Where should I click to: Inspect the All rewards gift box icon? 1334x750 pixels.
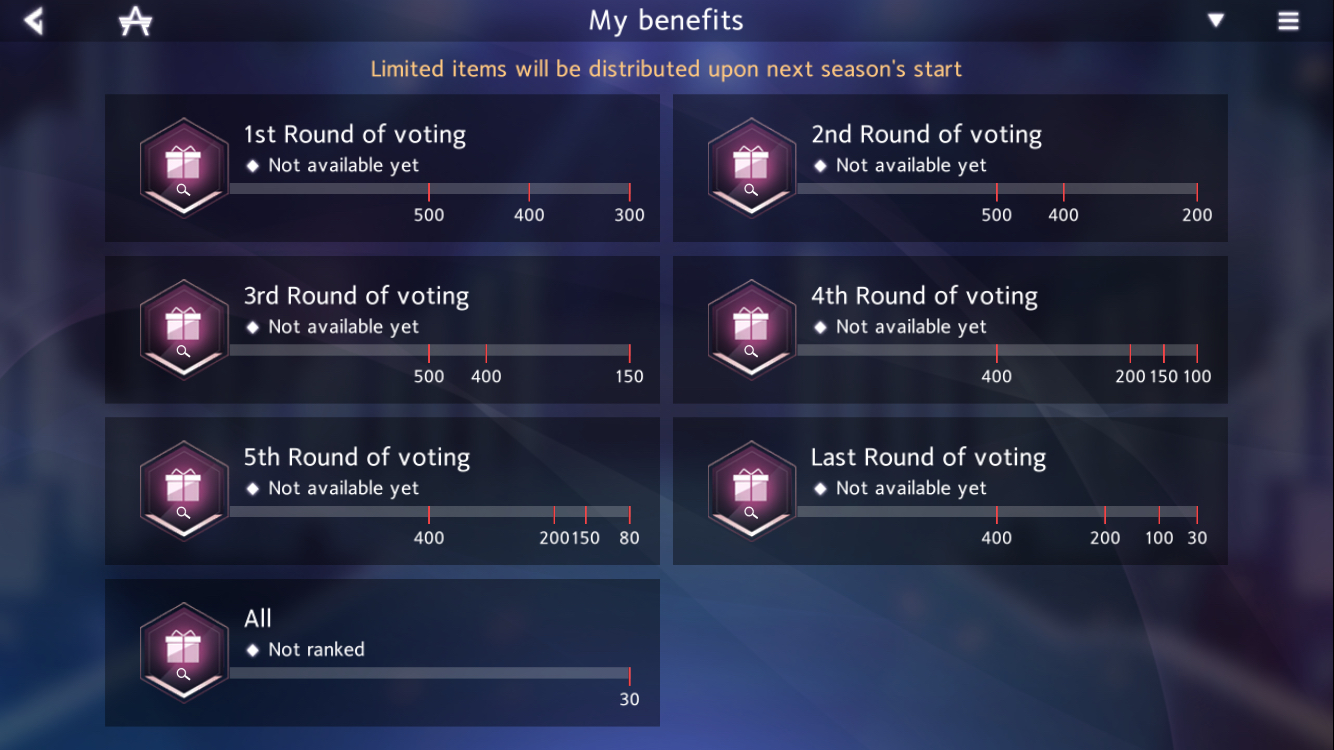(x=184, y=652)
